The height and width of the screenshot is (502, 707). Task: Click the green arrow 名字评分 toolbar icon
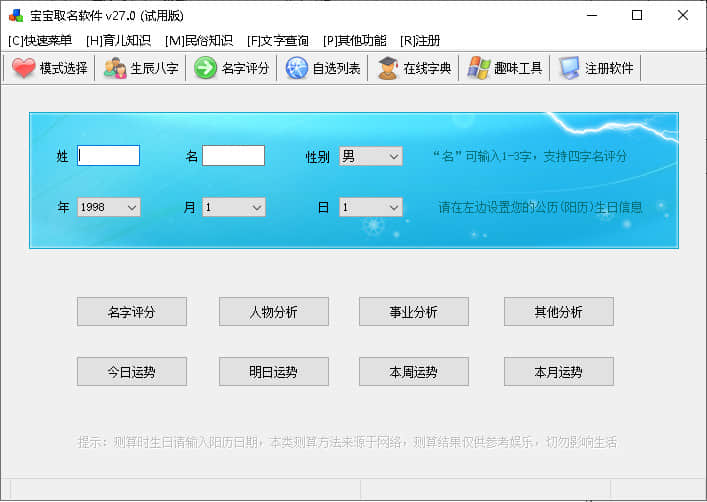coord(205,68)
